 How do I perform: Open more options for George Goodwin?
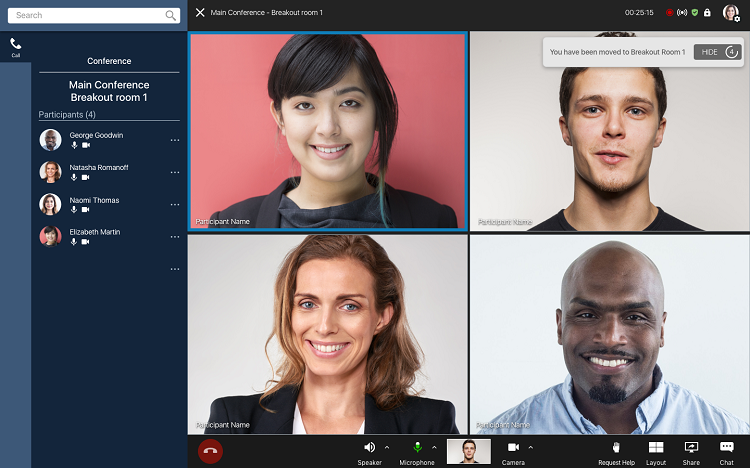click(175, 140)
